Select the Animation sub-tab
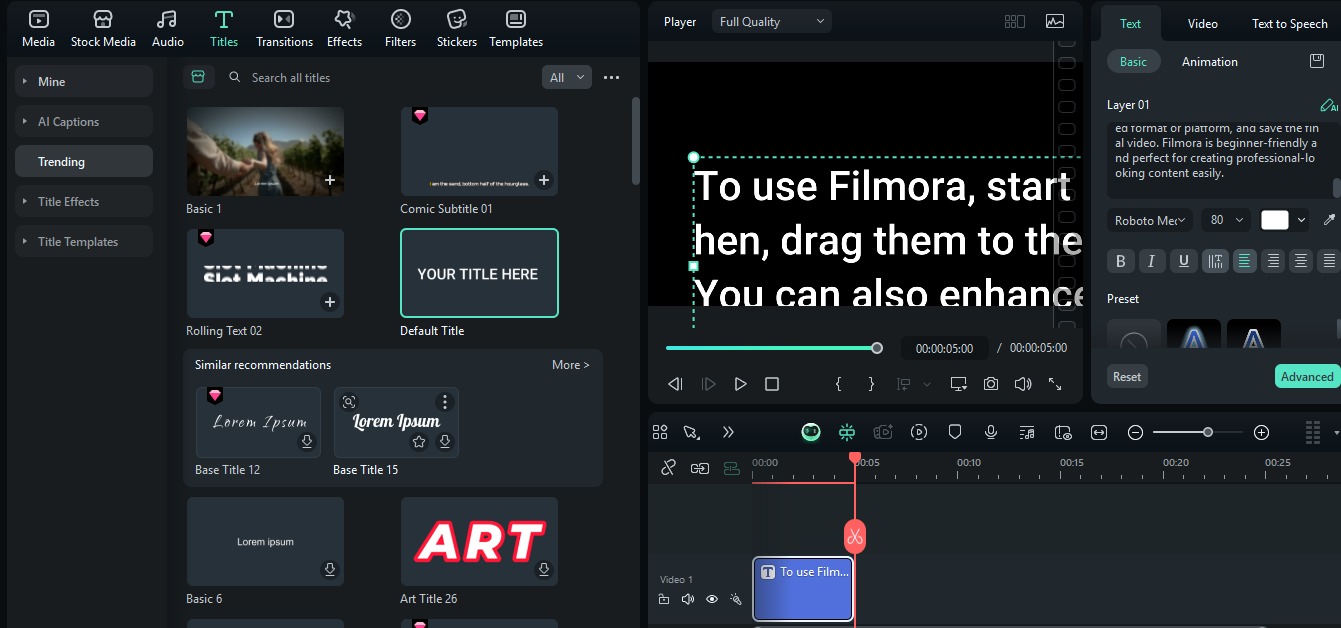This screenshot has height=628, width=1341. coord(1210,62)
